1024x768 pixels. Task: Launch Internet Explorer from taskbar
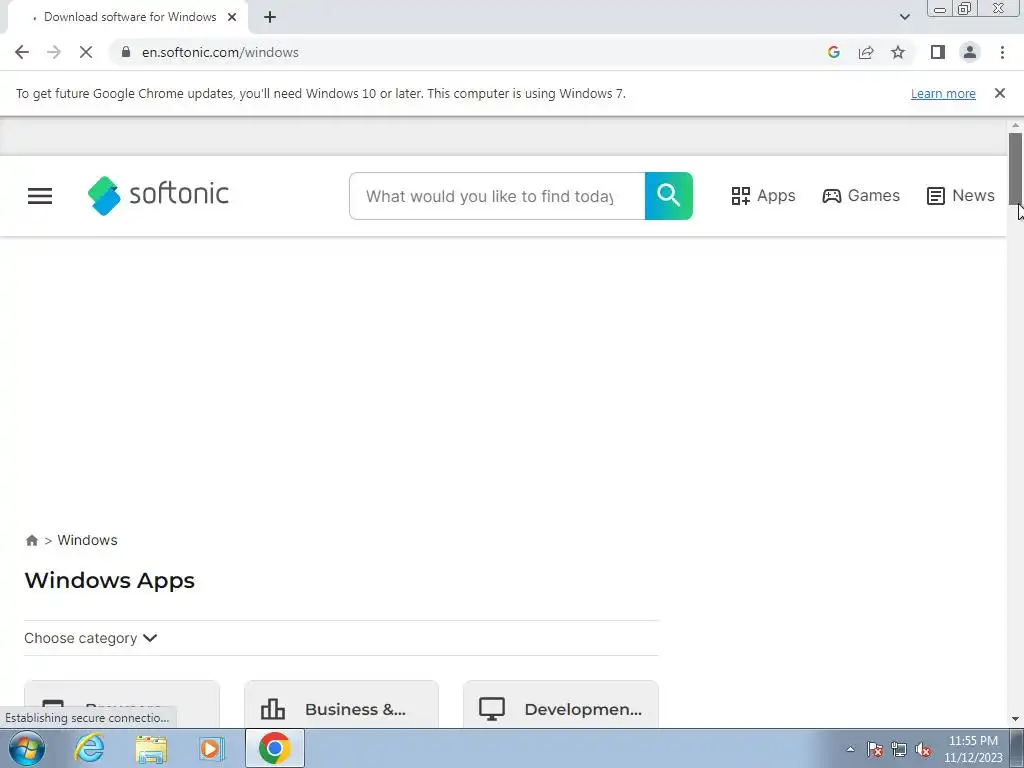point(89,748)
